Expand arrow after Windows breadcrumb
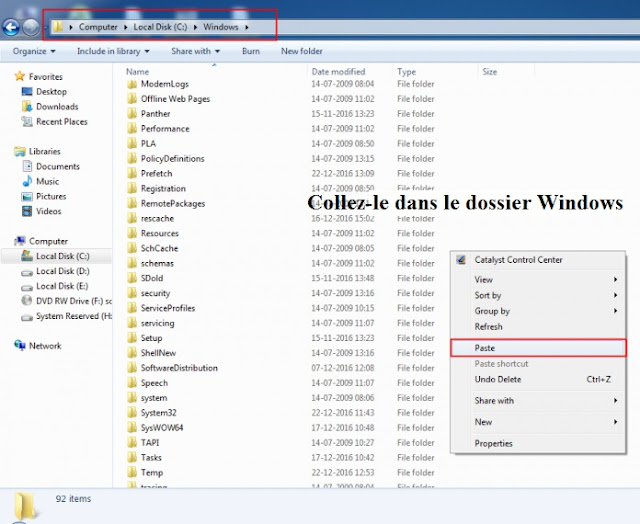Screen dimensions: 640x524 coord(247,27)
